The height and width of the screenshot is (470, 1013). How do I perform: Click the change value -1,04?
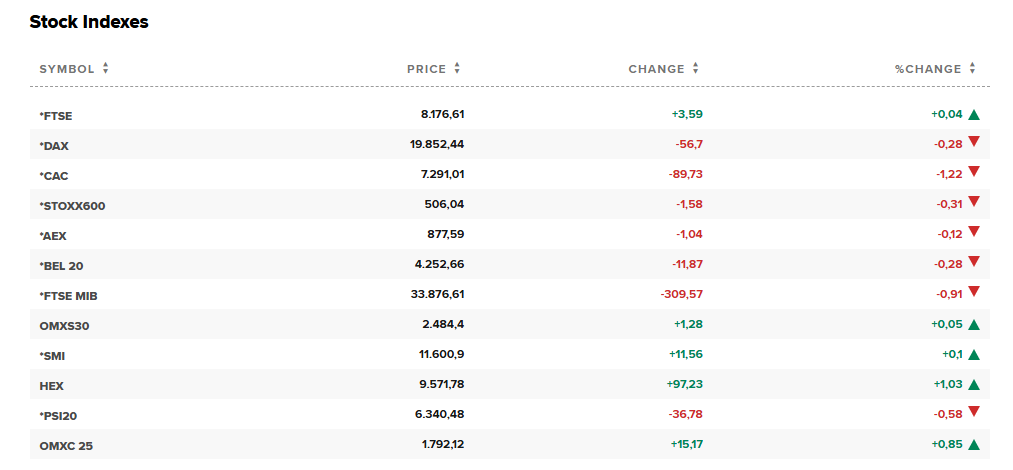click(x=689, y=234)
